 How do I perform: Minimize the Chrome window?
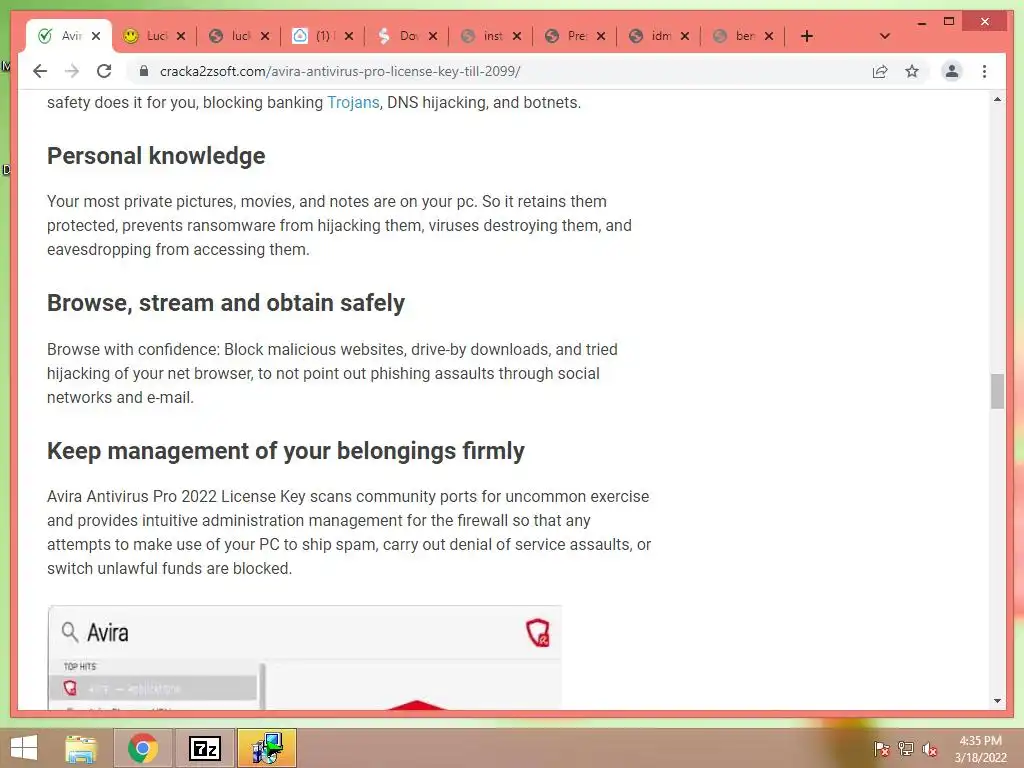coord(921,22)
